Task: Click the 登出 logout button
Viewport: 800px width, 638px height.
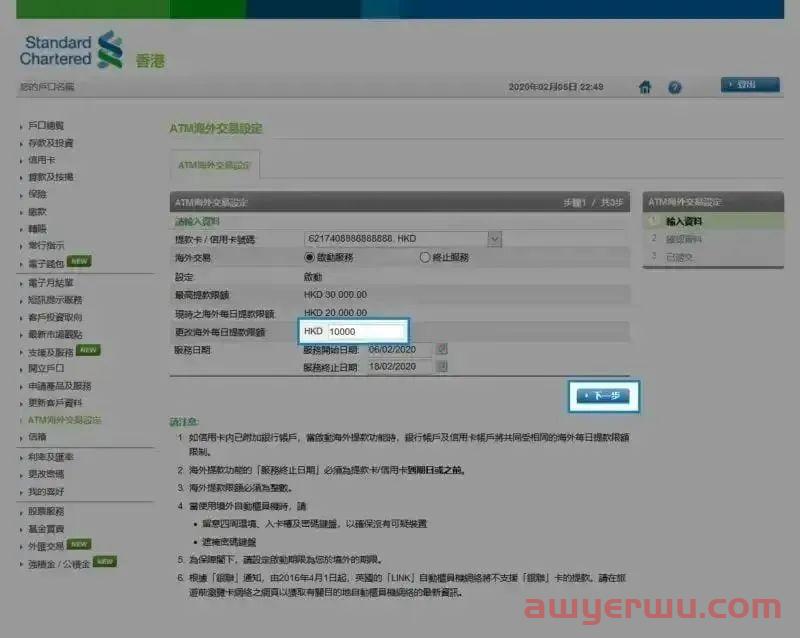Action: coord(750,85)
